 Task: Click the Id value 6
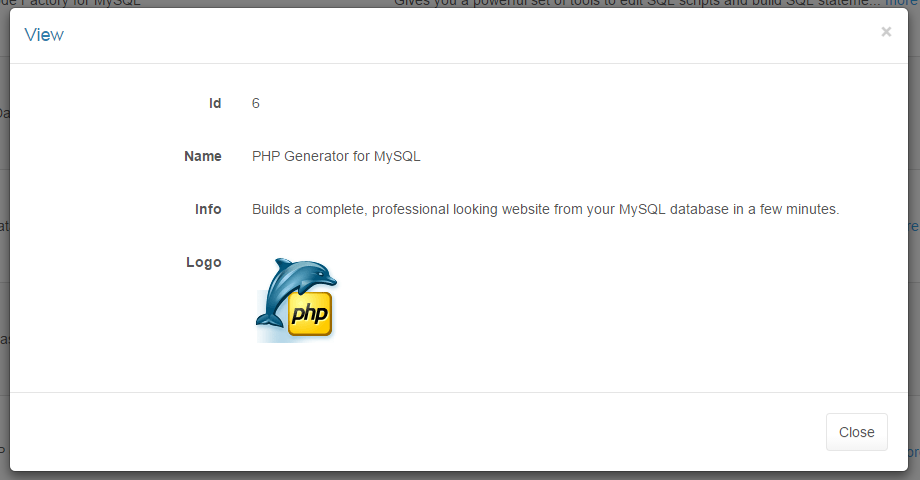tap(256, 103)
